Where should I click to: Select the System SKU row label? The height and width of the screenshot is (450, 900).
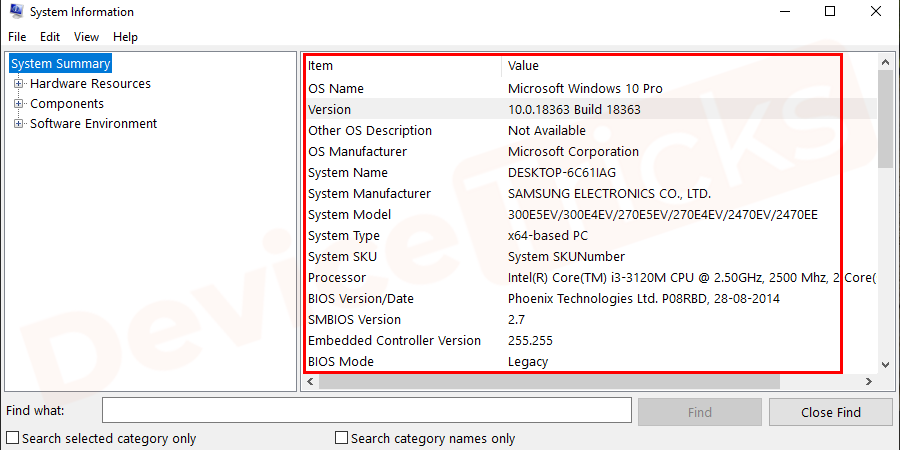point(343,257)
